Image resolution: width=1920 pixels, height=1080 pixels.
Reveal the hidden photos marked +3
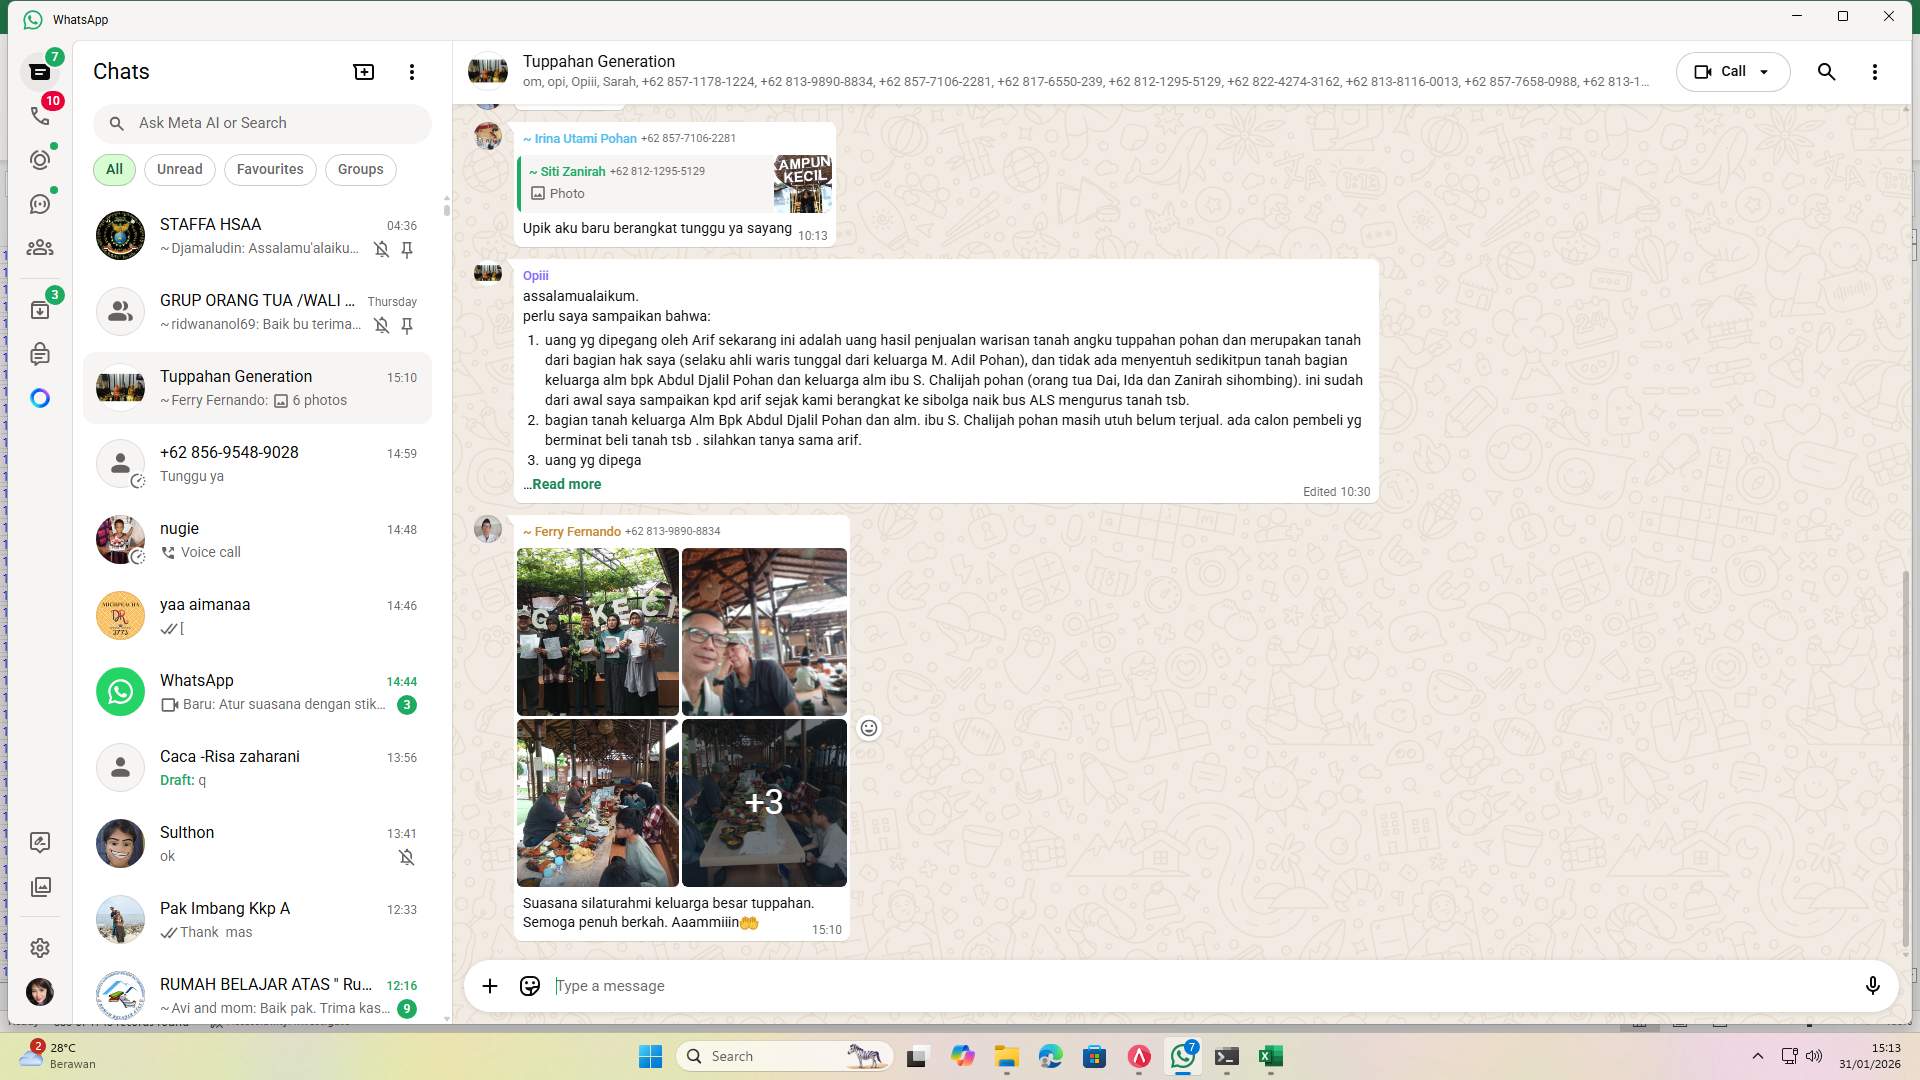pos(764,802)
